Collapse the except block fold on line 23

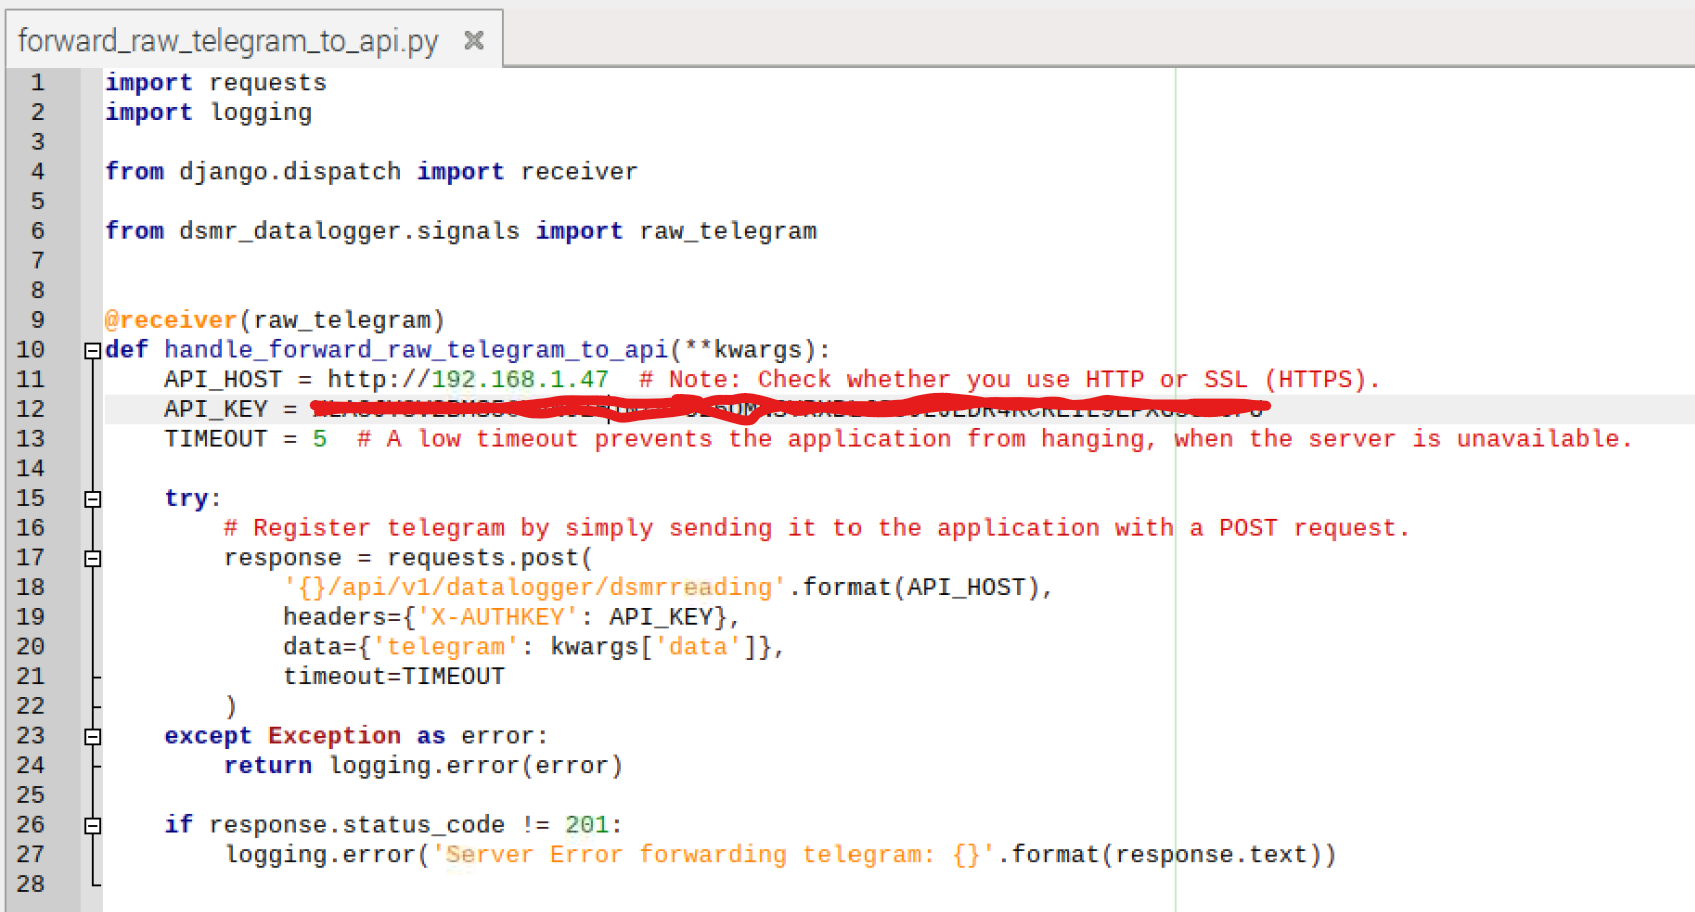coord(93,737)
